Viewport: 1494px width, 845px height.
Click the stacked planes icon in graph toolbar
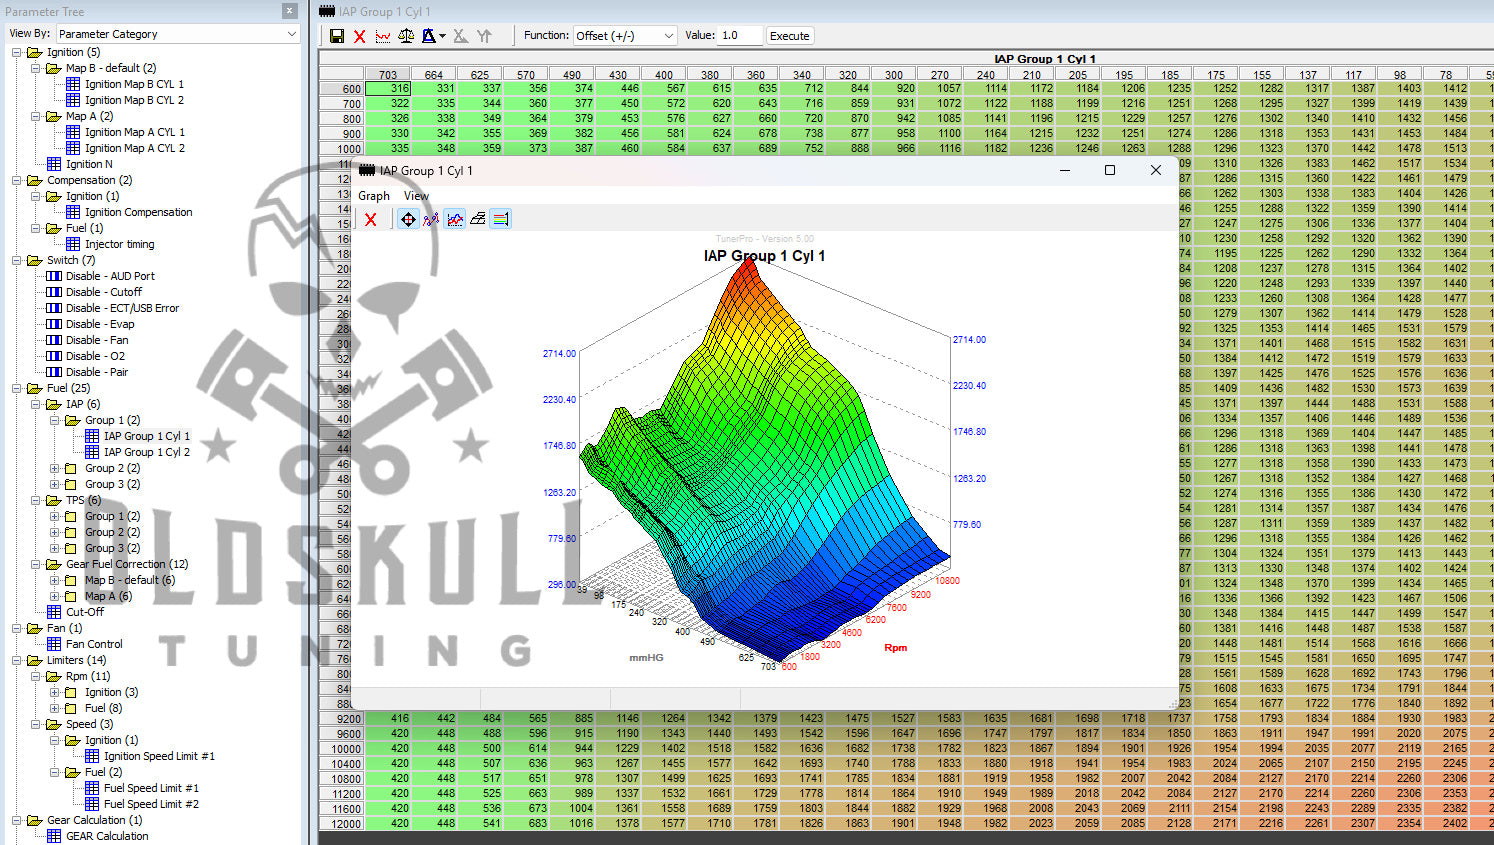point(478,219)
